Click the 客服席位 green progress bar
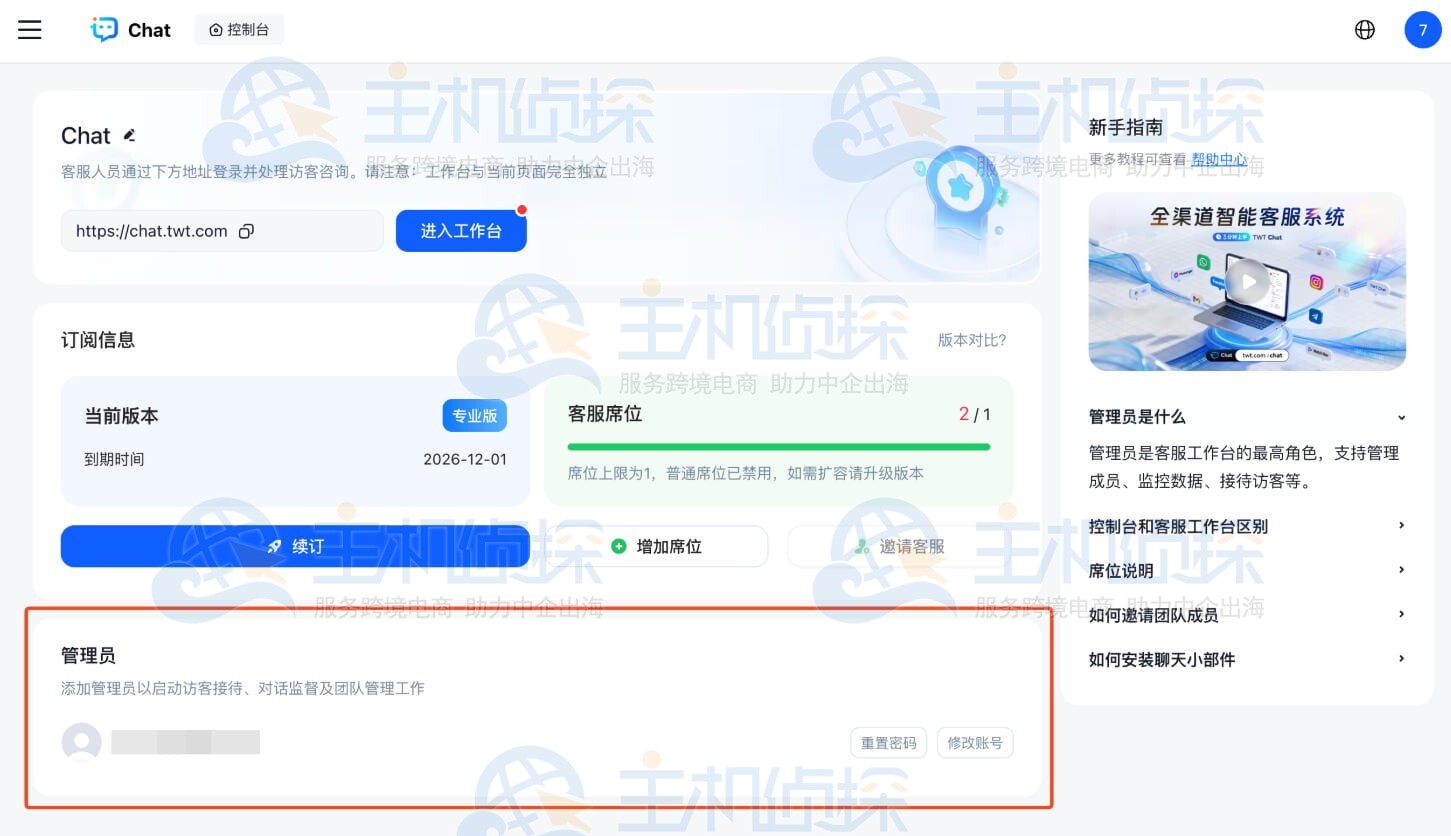This screenshot has height=836, width=1451. tap(779, 447)
